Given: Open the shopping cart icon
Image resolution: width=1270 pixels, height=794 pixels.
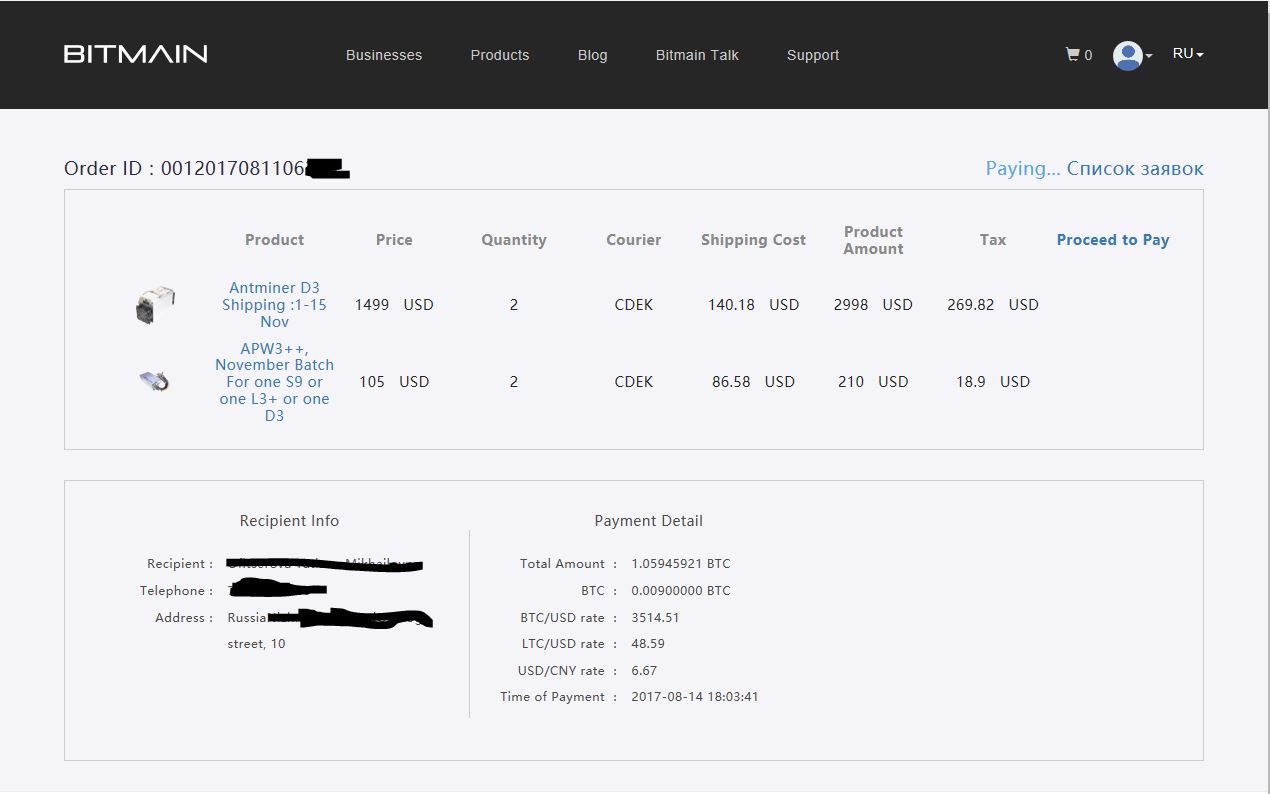Looking at the screenshot, I should [1072, 55].
